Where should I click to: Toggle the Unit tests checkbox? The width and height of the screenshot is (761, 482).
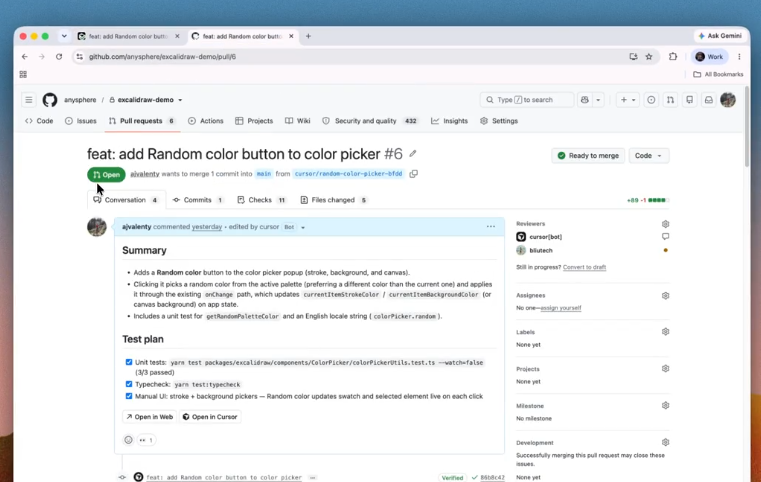click(129, 362)
